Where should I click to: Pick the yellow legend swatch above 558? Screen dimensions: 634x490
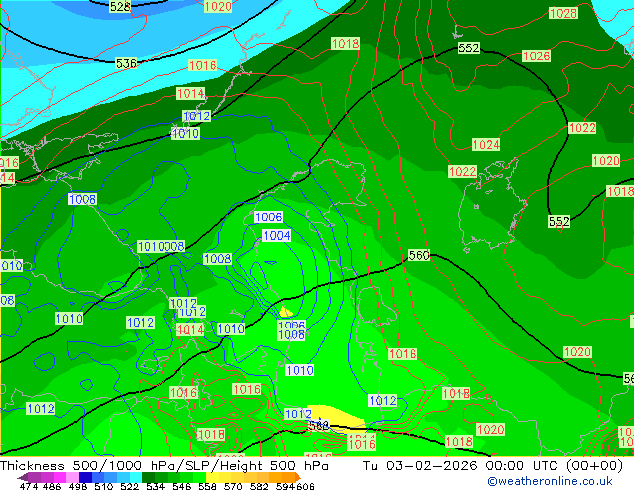213,477
